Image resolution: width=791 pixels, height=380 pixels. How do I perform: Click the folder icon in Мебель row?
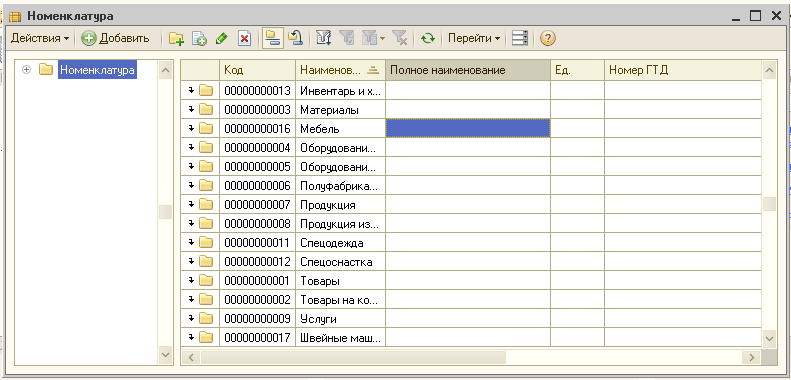click(206, 128)
